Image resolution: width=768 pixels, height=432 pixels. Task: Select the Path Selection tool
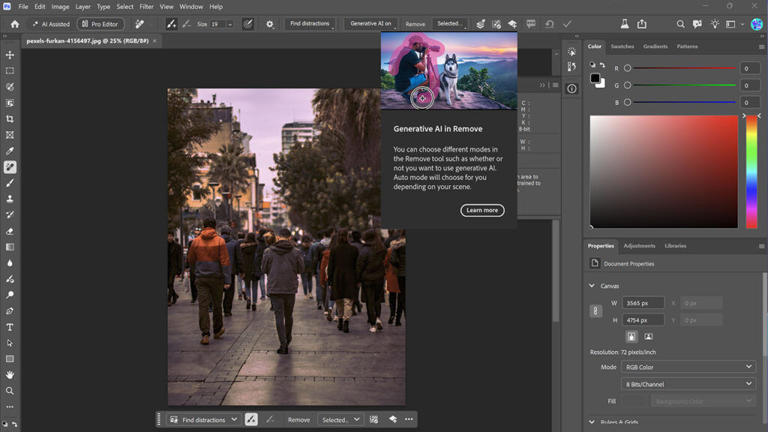click(x=10, y=343)
